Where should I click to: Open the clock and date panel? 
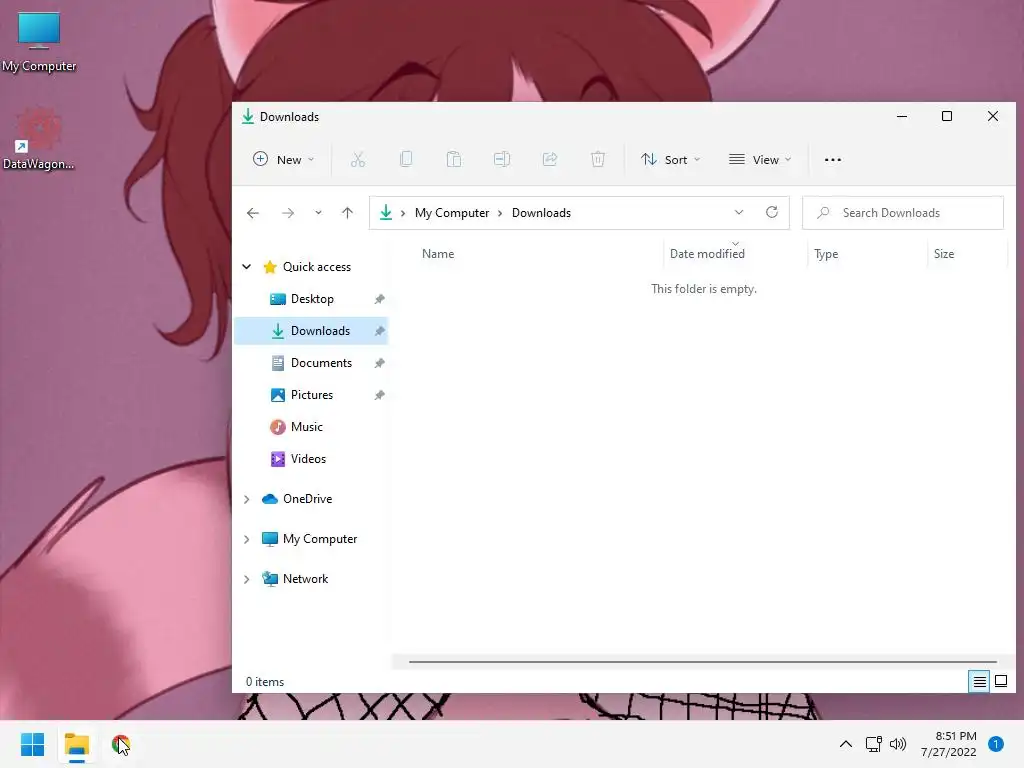pos(949,744)
